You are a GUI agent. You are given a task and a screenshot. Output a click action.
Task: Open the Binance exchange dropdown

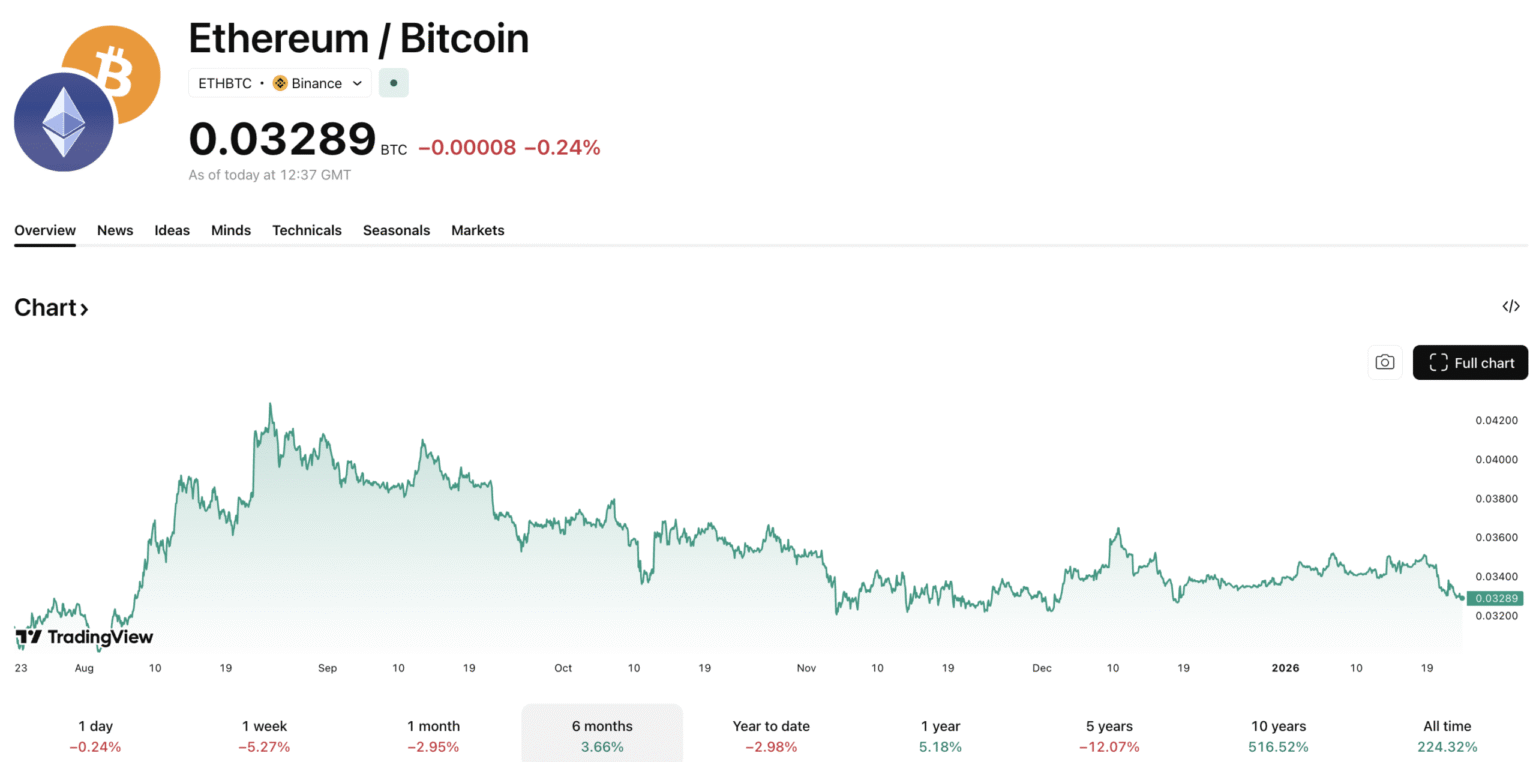click(356, 83)
